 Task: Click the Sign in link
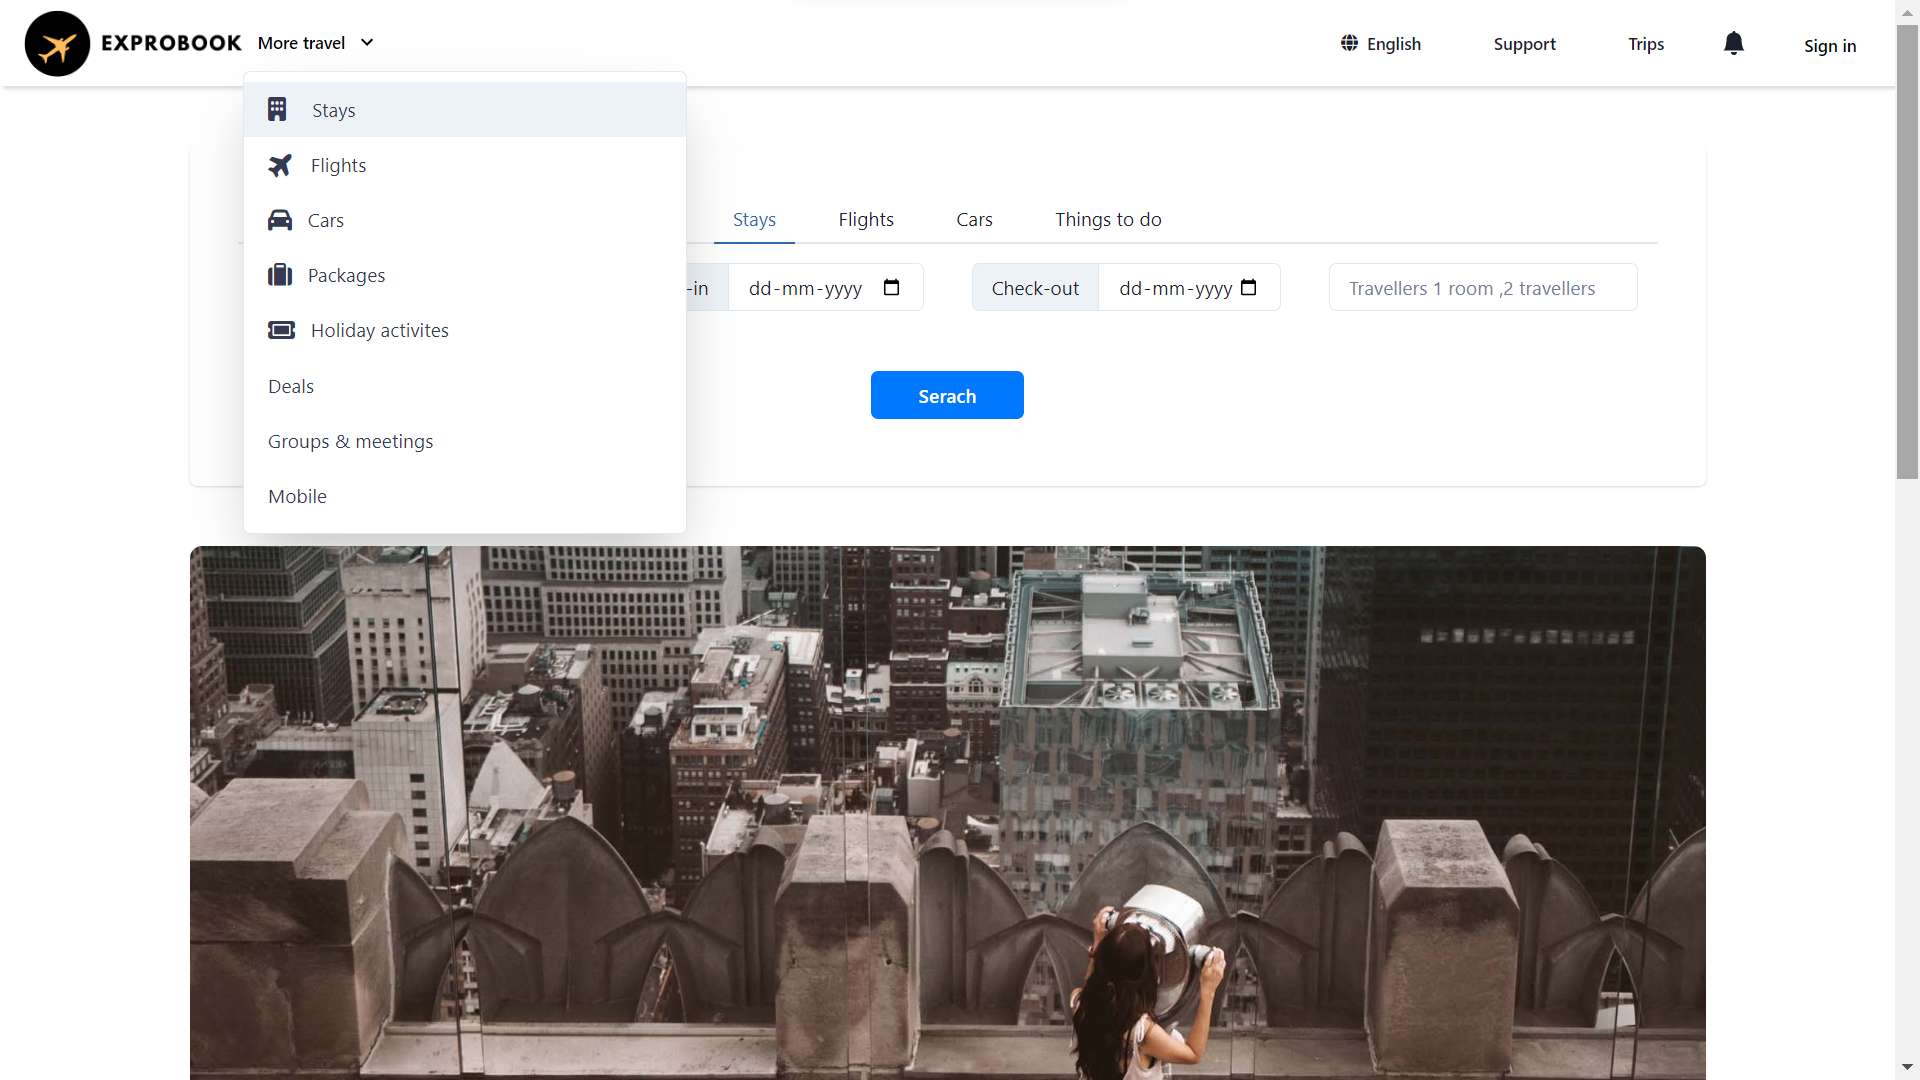point(1830,45)
